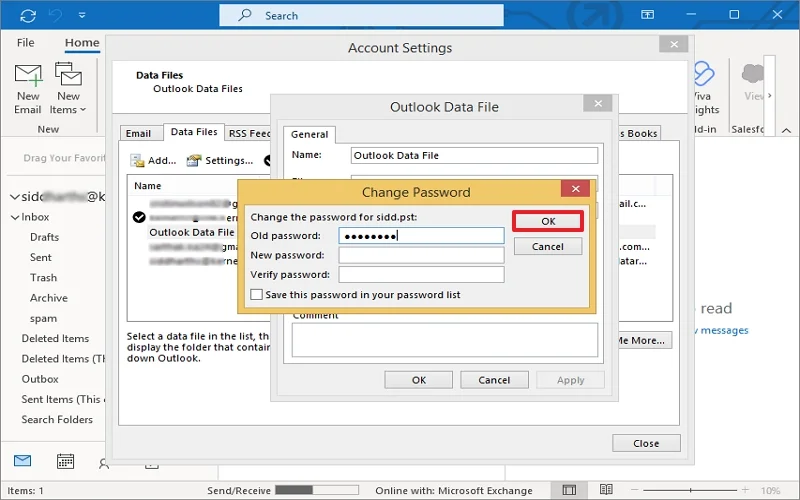
Task: Select Data Files tab in Account Settings
Action: tap(194, 132)
